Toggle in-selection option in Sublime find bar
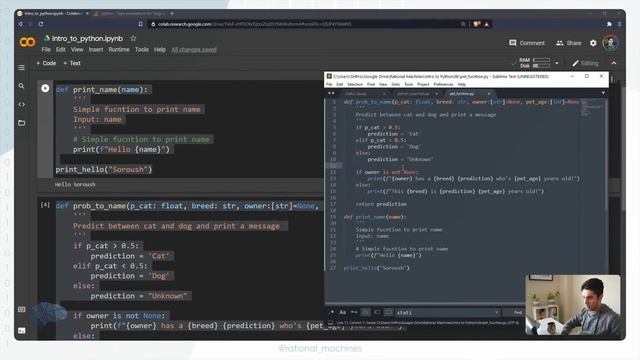 377,313
